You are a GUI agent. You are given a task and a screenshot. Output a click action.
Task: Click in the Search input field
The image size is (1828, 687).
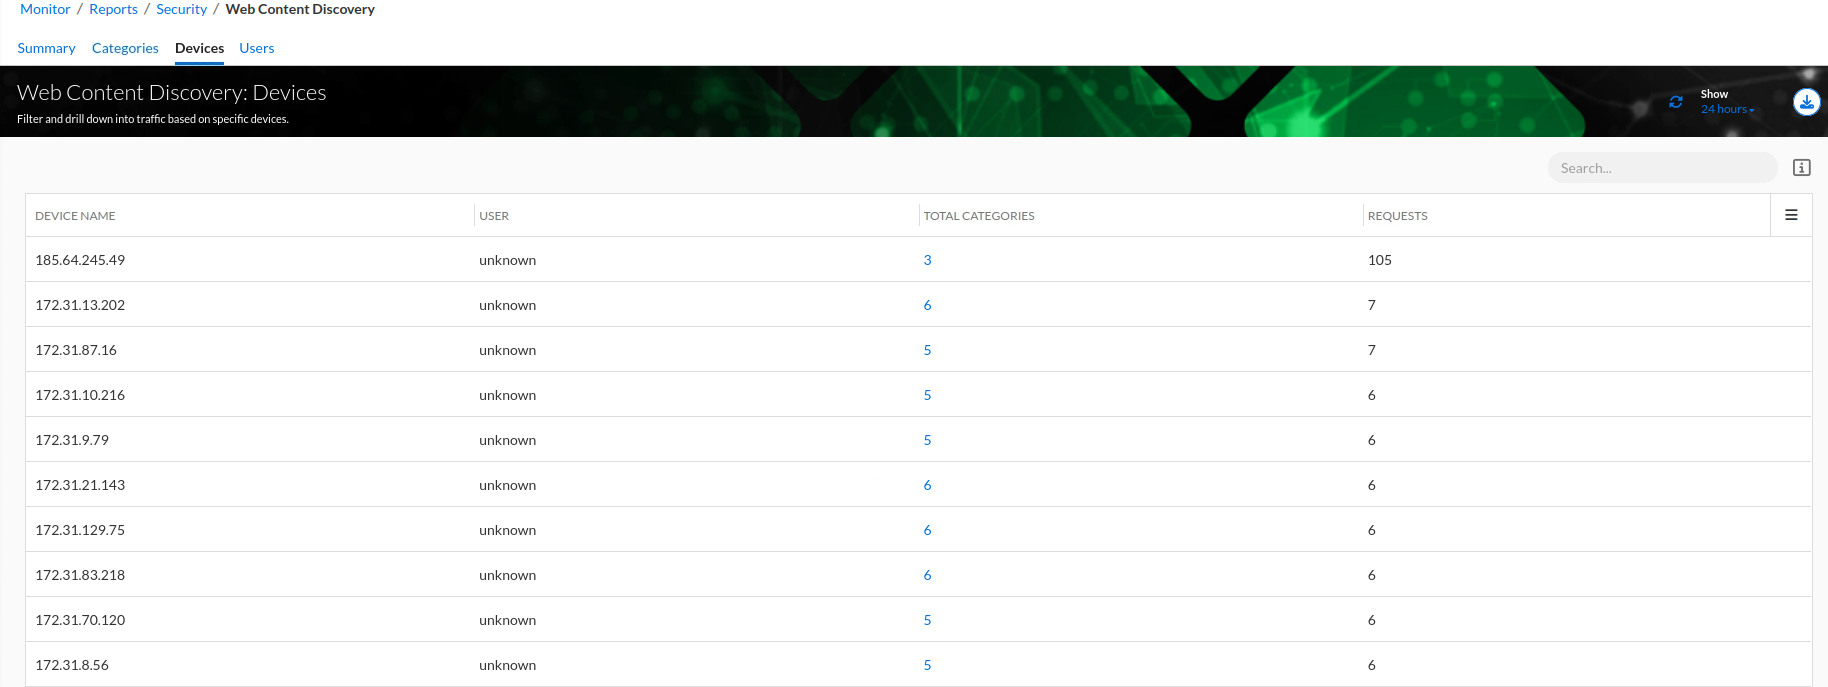tap(1662, 168)
